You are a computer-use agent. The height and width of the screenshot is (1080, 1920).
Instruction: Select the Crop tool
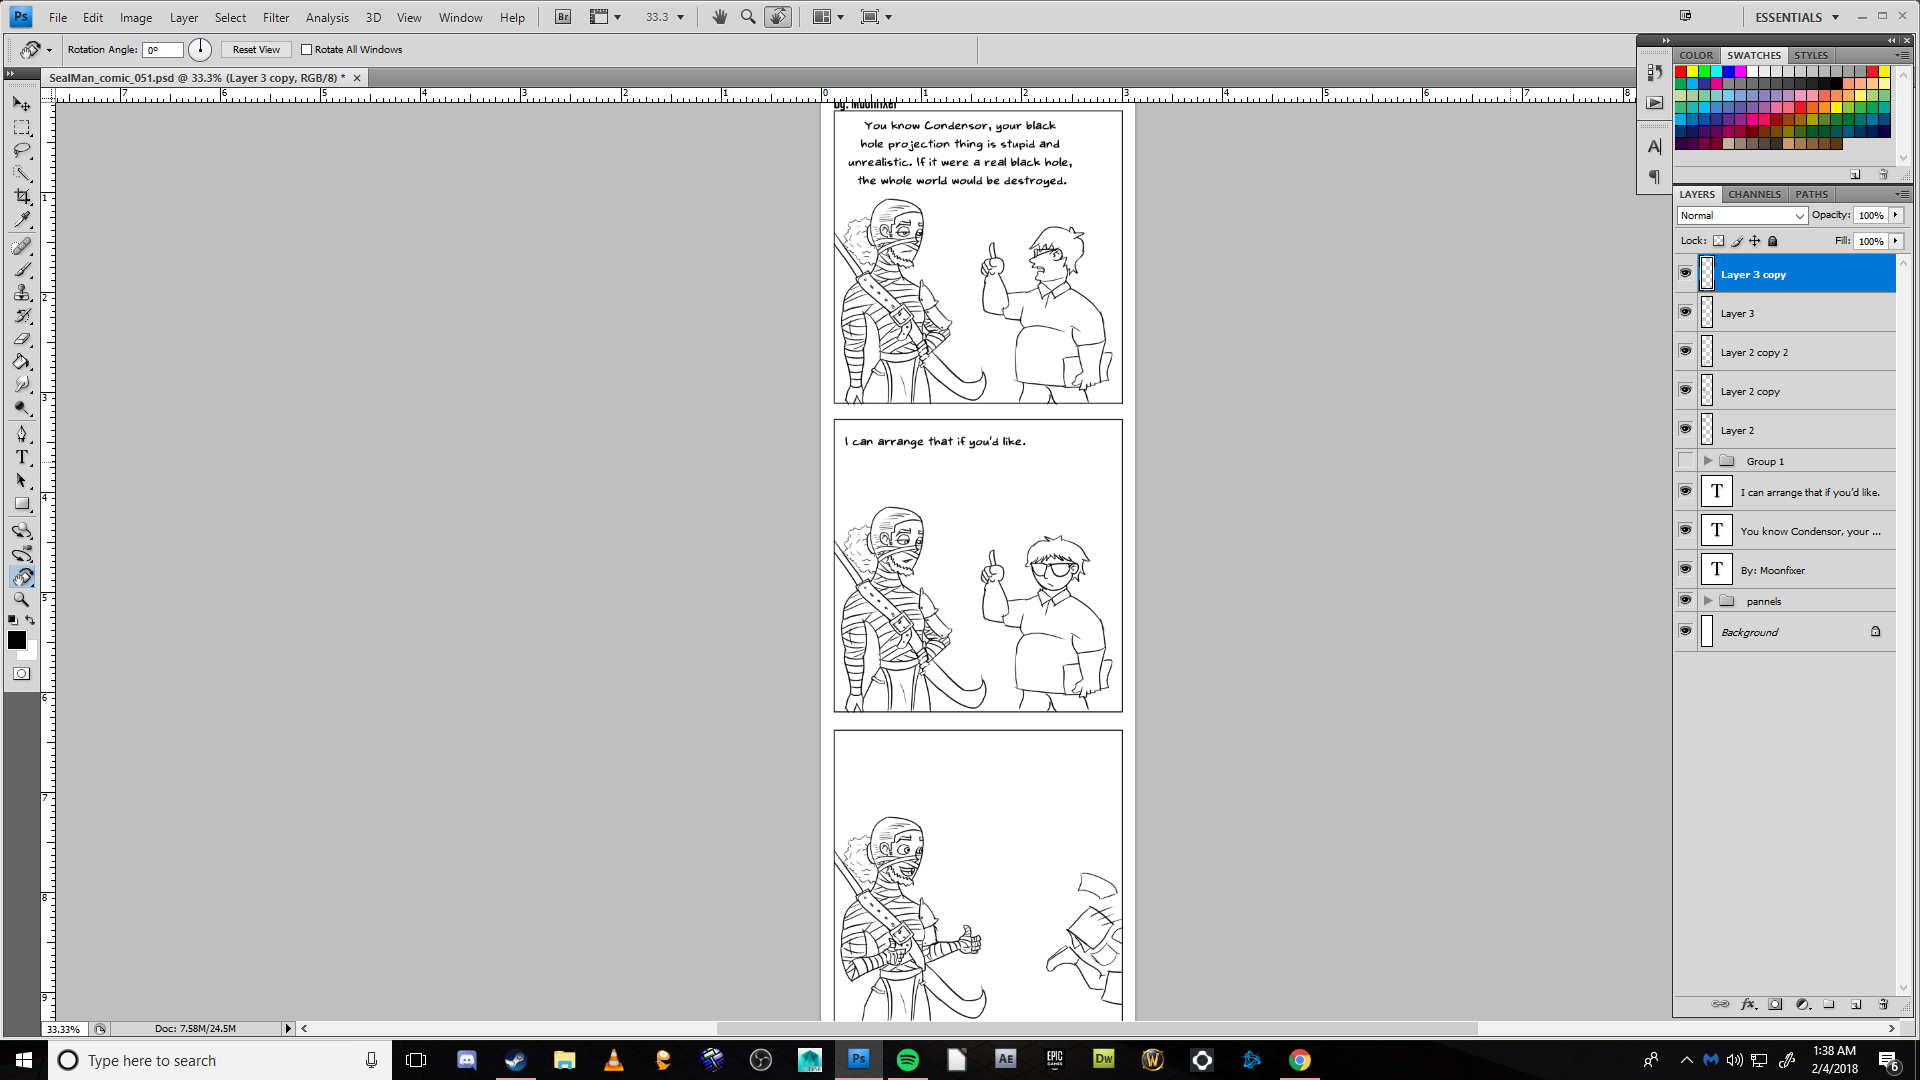point(22,197)
